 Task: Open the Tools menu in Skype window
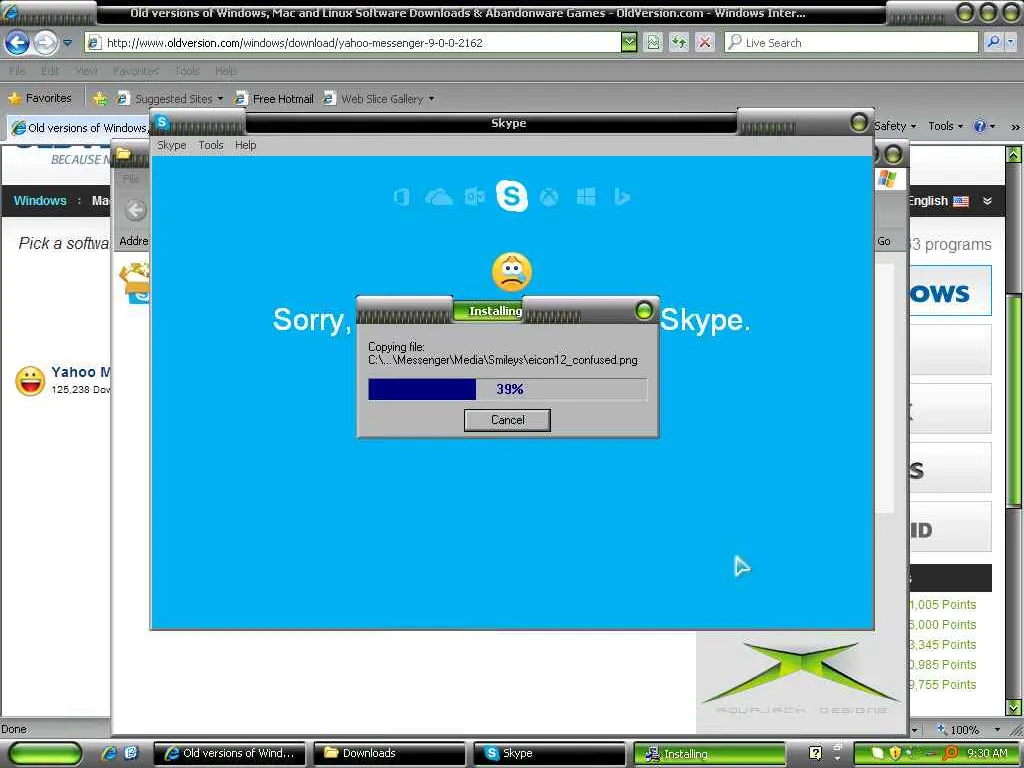(x=211, y=145)
